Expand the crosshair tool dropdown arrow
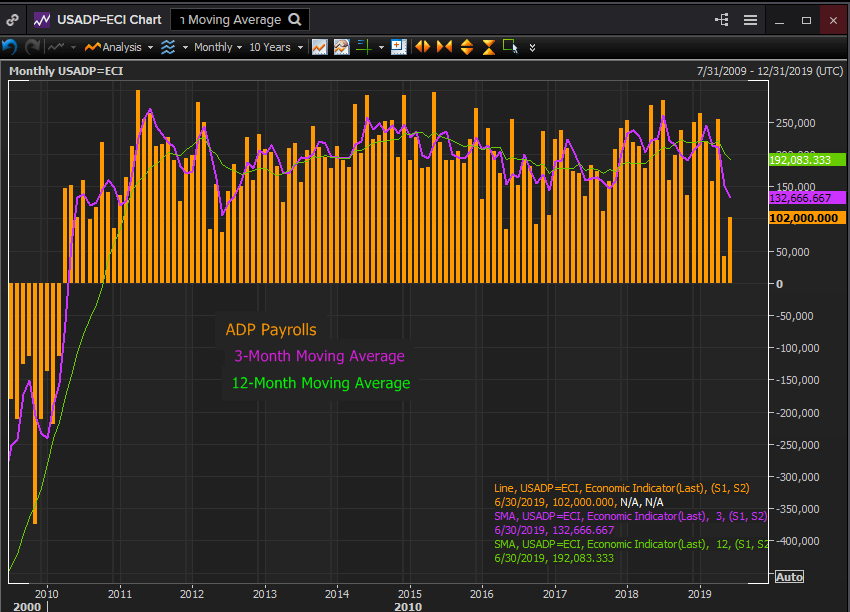850x612 pixels. tap(381, 47)
